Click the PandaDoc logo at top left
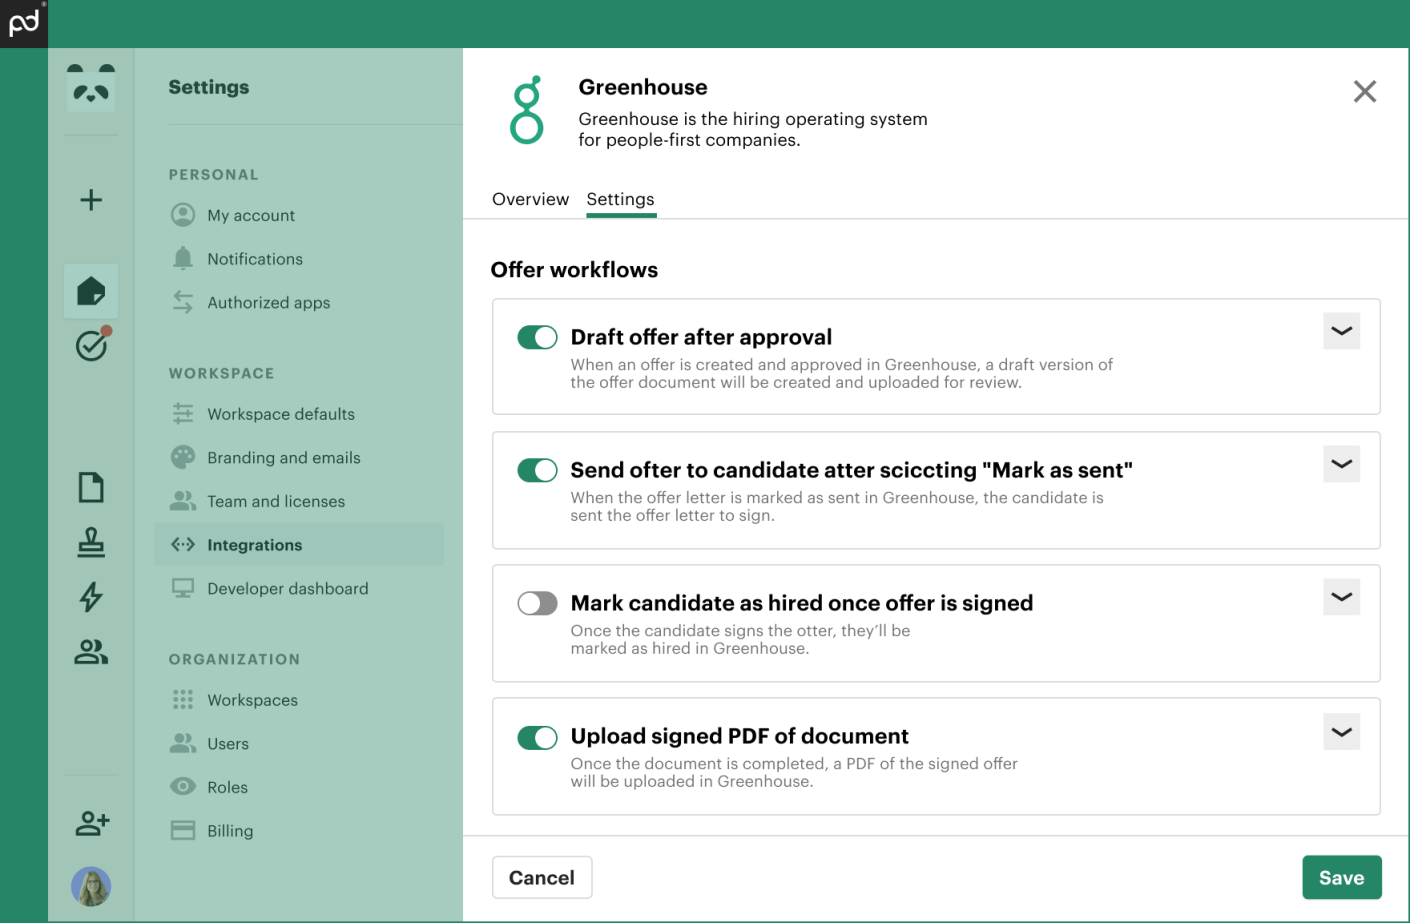The image size is (1410, 923). pos(24,23)
